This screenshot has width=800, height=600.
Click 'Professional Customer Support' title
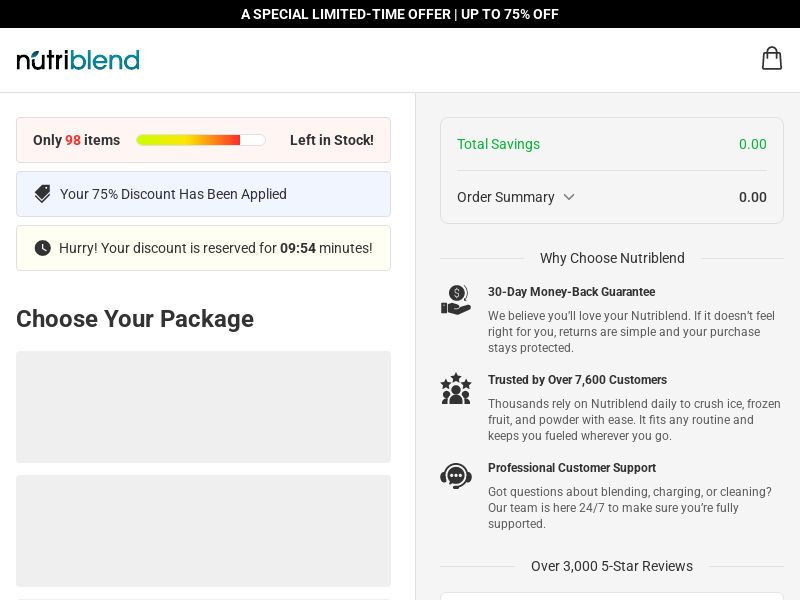pyautogui.click(x=572, y=468)
